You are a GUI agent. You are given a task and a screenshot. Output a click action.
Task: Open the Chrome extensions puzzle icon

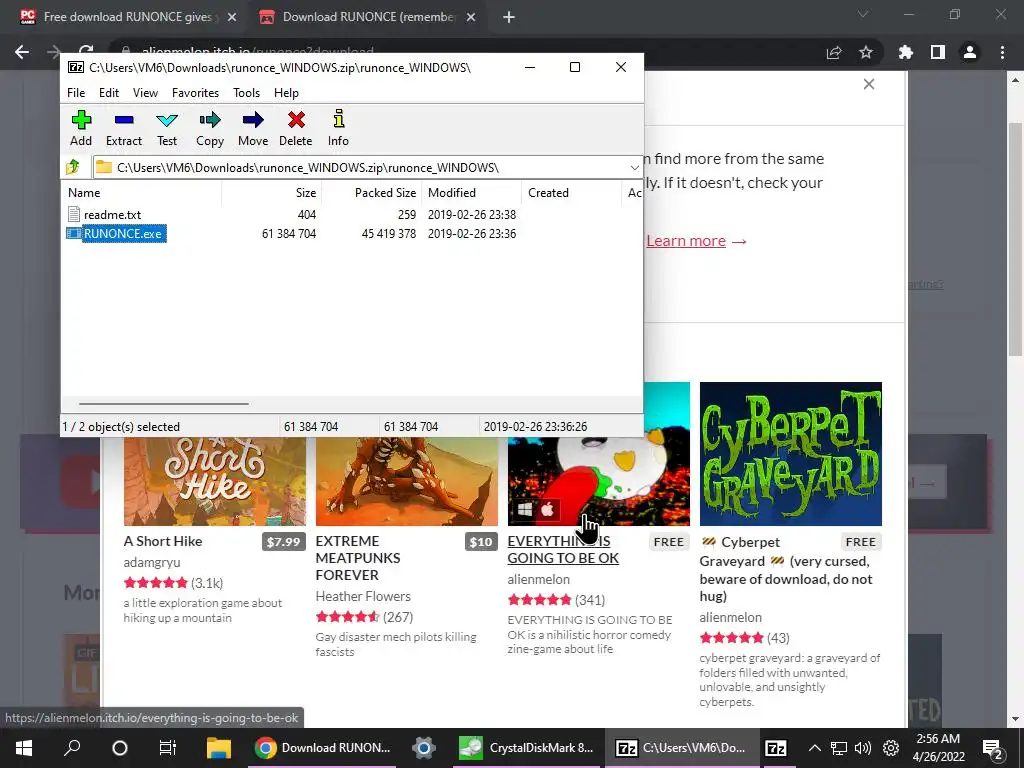[x=906, y=52]
